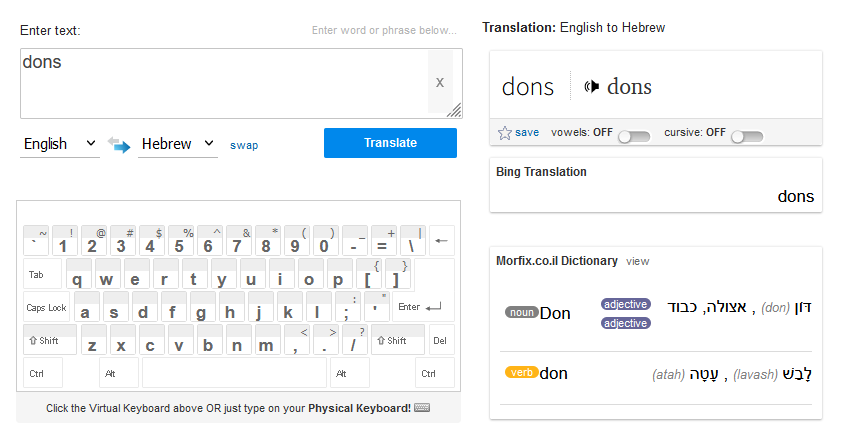Tap the Caps Lock key
Viewport: 845px width, 433px height.
(46, 307)
